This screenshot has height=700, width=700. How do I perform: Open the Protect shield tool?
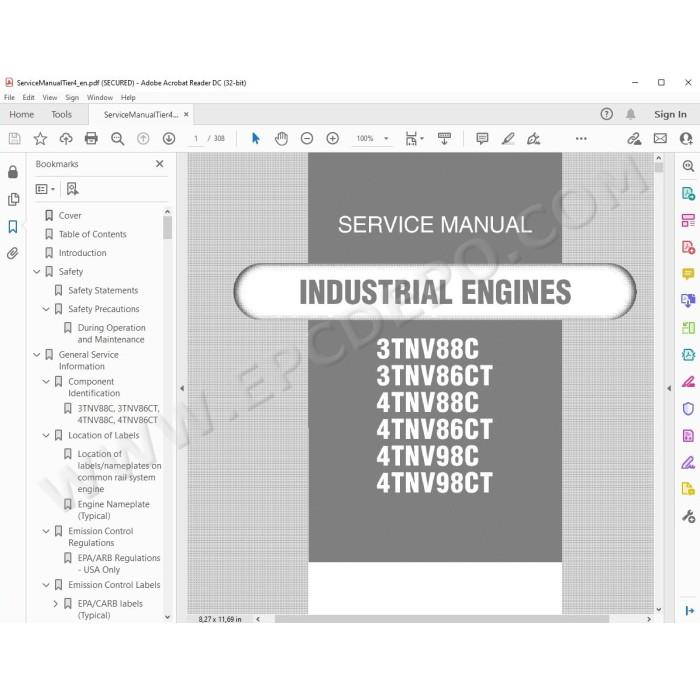(x=688, y=408)
